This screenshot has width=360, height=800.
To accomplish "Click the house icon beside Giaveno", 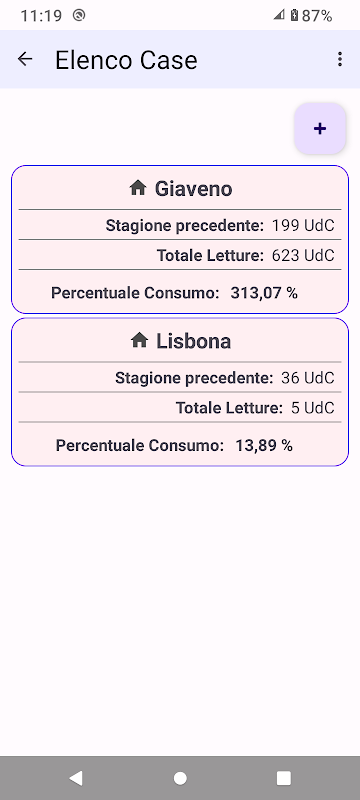I will pyautogui.click(x=138, y=188).
